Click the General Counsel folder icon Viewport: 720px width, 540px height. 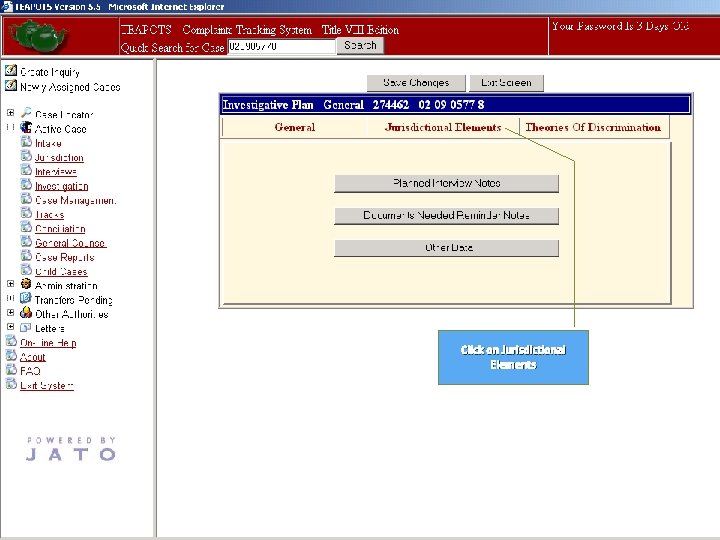(26, 242)
